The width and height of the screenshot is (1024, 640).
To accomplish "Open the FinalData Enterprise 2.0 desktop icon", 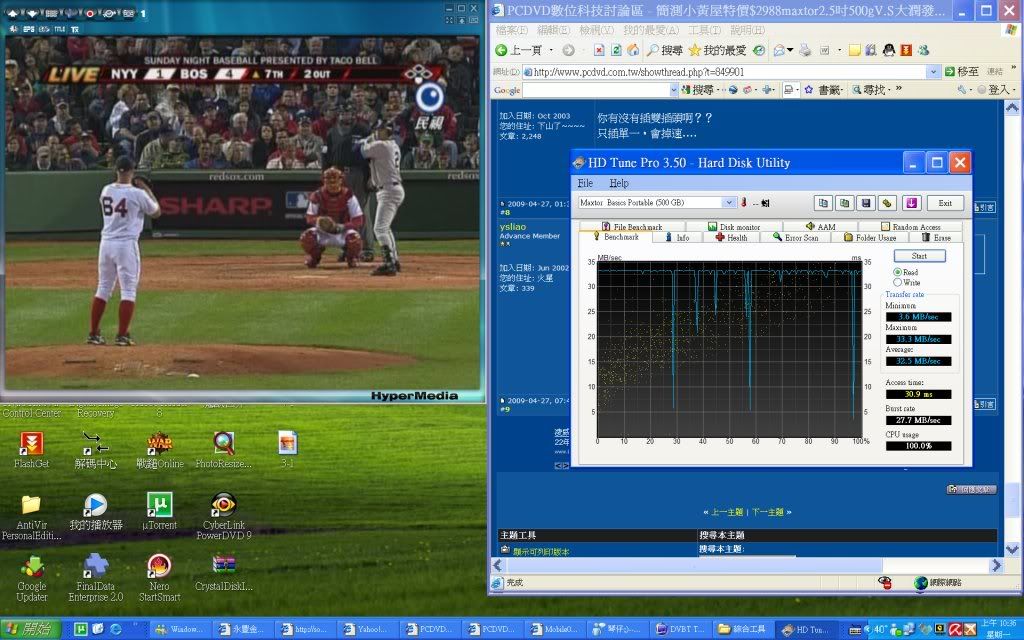I will (x=95, y=577).
